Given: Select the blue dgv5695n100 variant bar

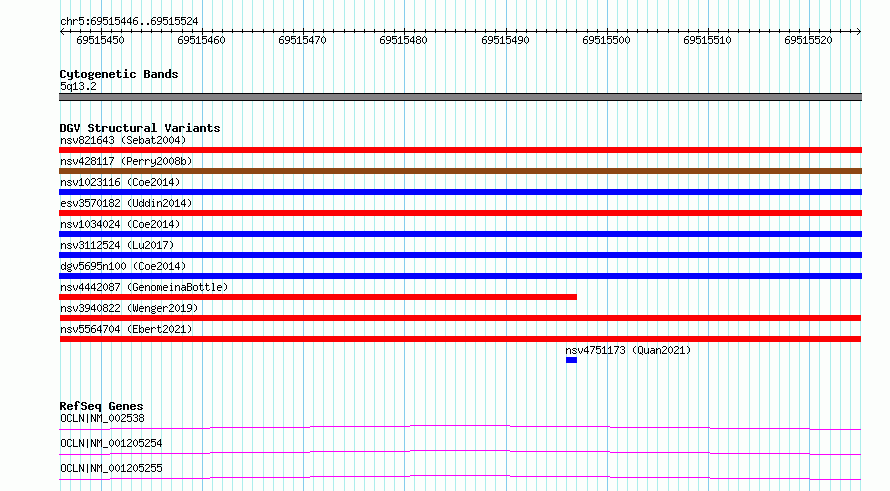Looking at the screenshot, I should point(460,276).
